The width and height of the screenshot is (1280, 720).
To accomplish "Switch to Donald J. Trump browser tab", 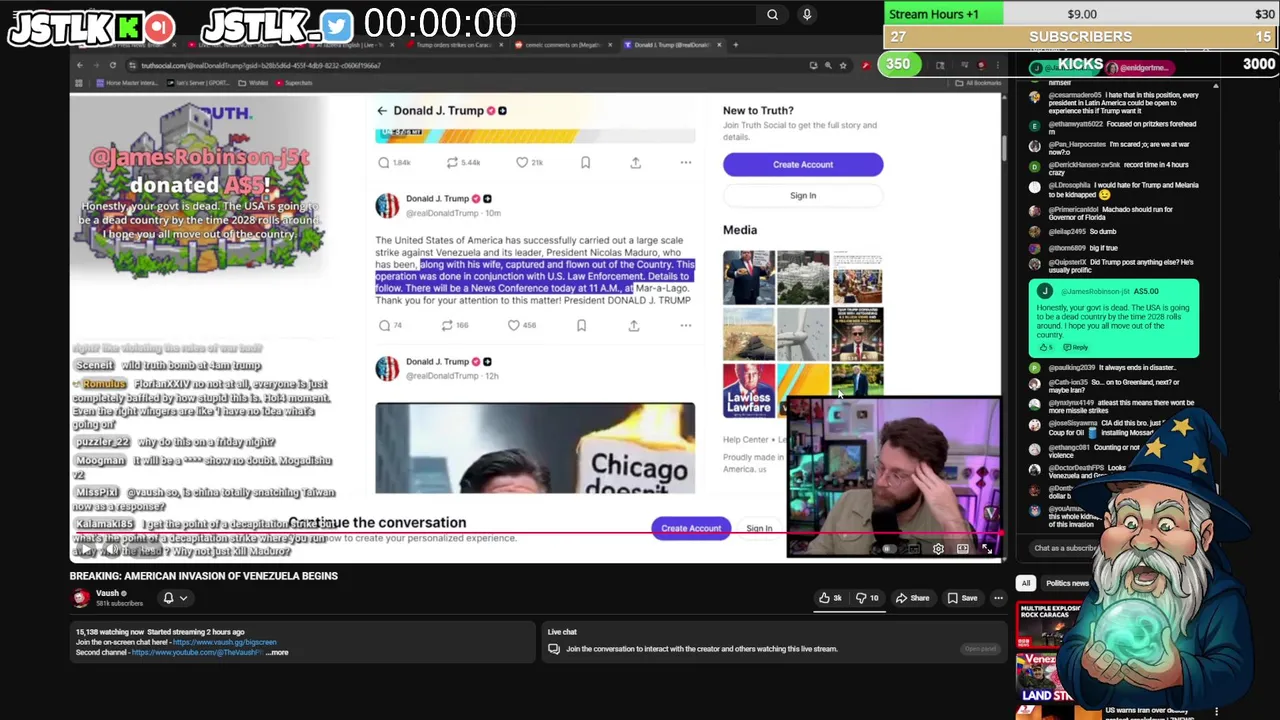I will tap(670, 45).
